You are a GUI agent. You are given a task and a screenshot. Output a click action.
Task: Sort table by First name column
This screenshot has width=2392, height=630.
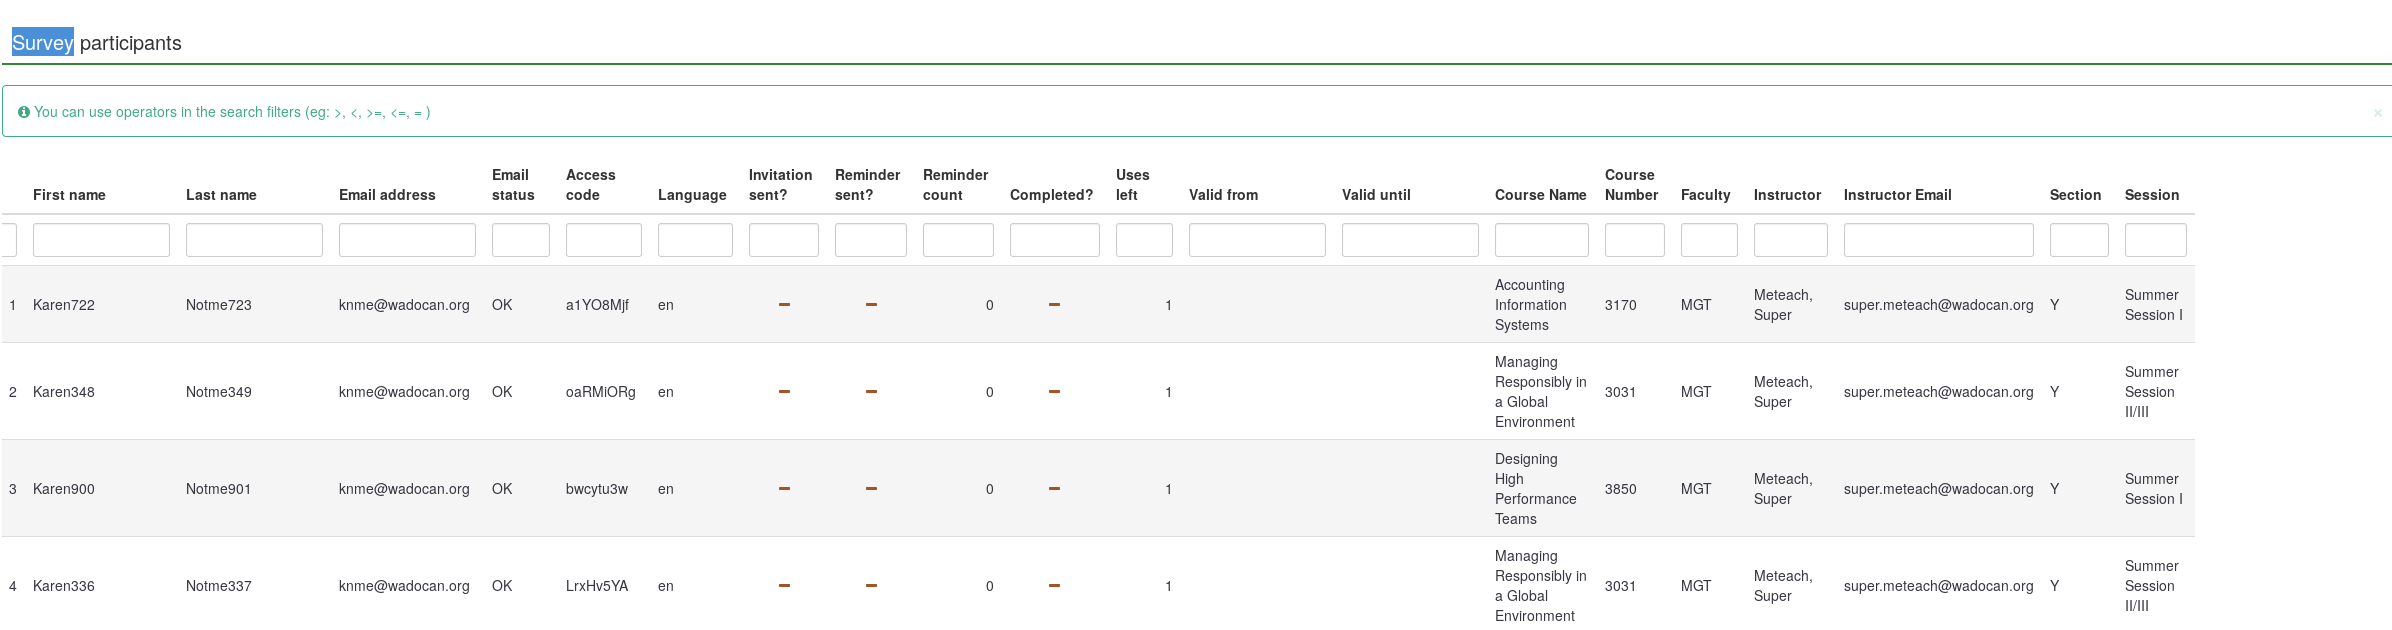point(69,195)
